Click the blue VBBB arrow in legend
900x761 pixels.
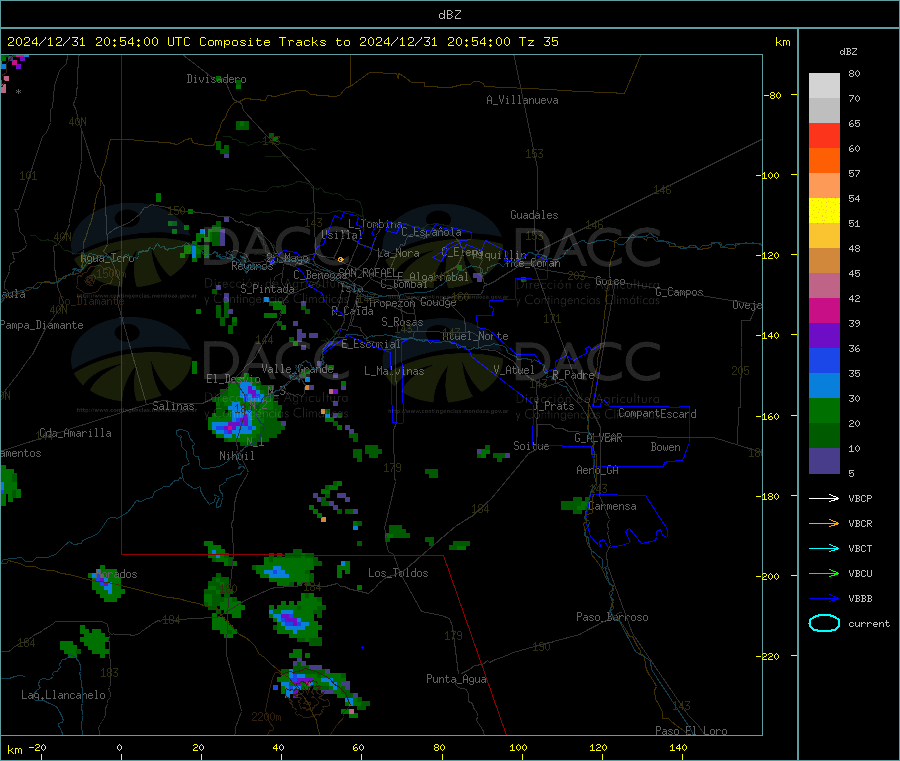[824, 598]
